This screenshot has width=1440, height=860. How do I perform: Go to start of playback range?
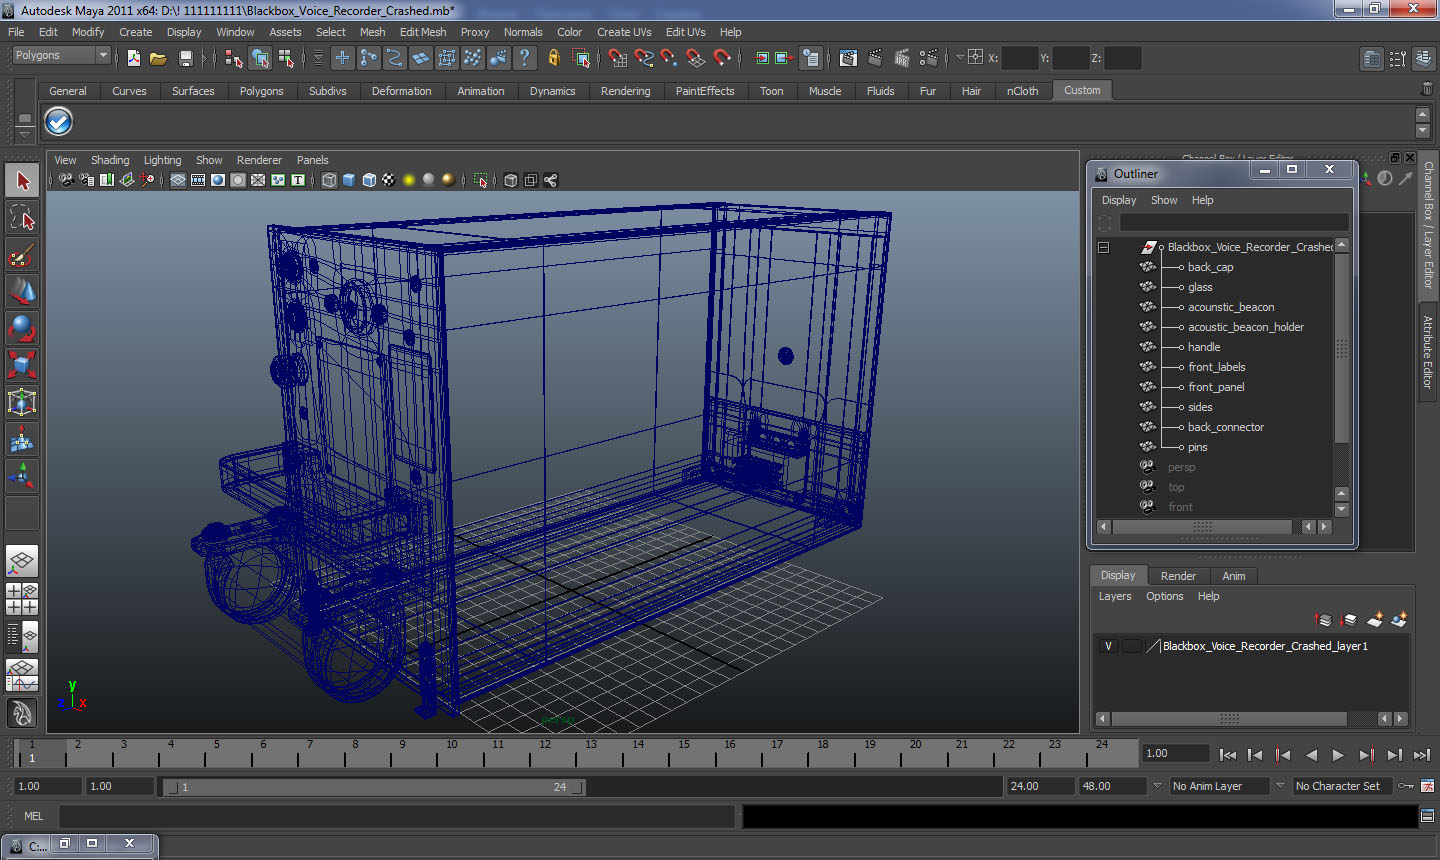coord(1228,755)
